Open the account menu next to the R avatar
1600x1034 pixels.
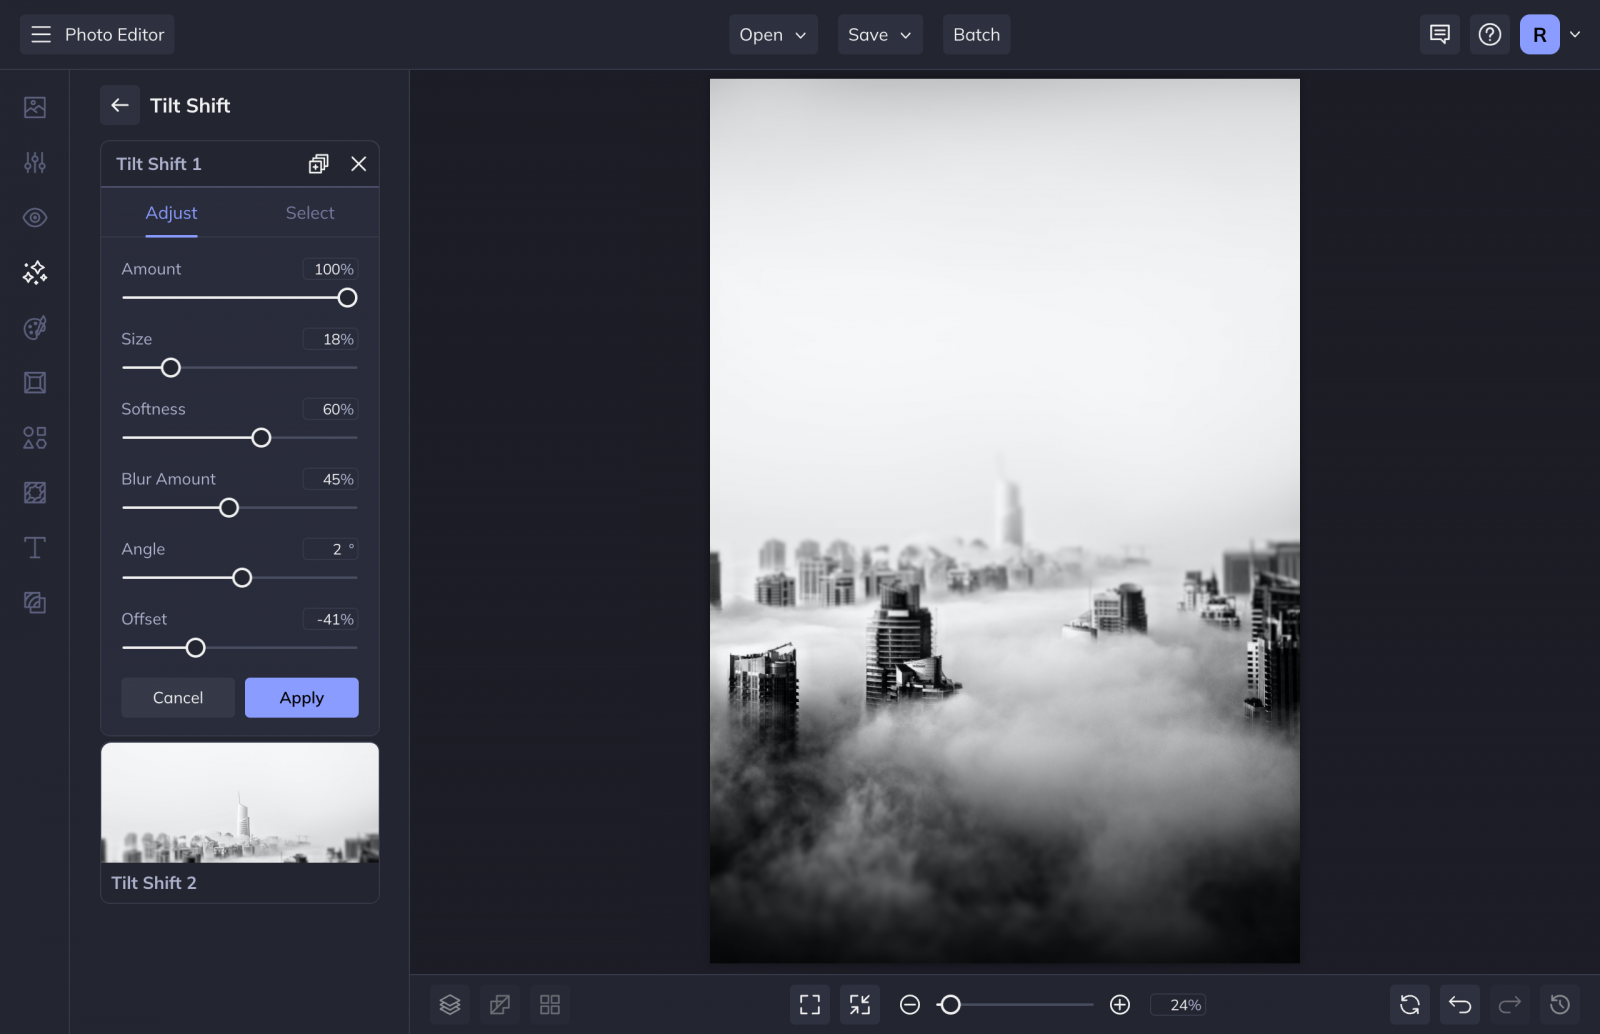coord(1574,34)
